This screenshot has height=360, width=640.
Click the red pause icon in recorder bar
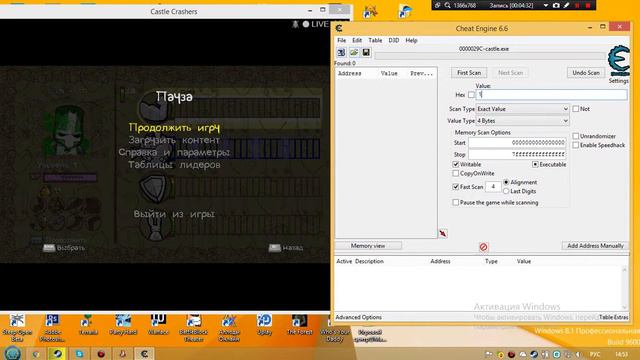point(577,5)
